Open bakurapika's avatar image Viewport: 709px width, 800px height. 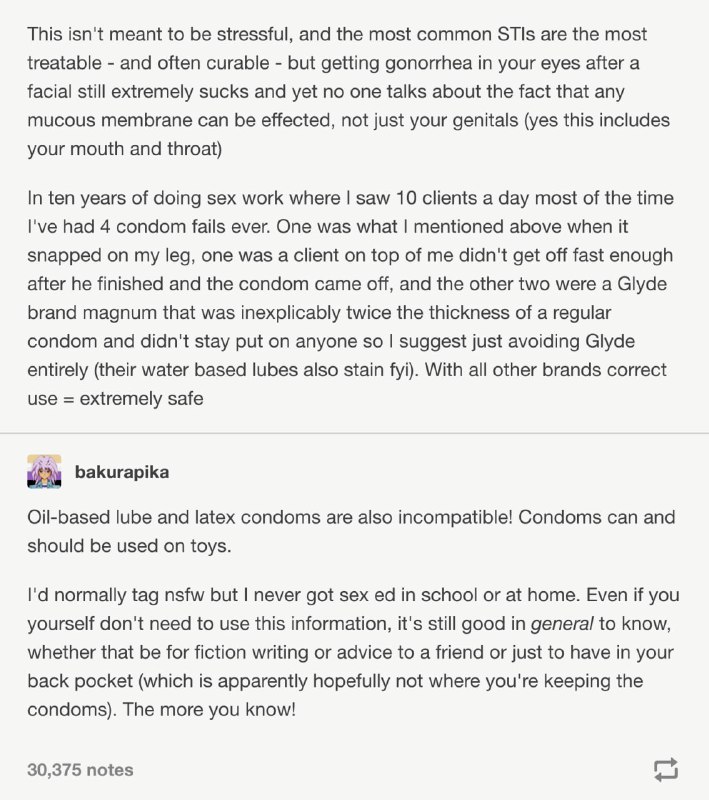pos(44,471)
